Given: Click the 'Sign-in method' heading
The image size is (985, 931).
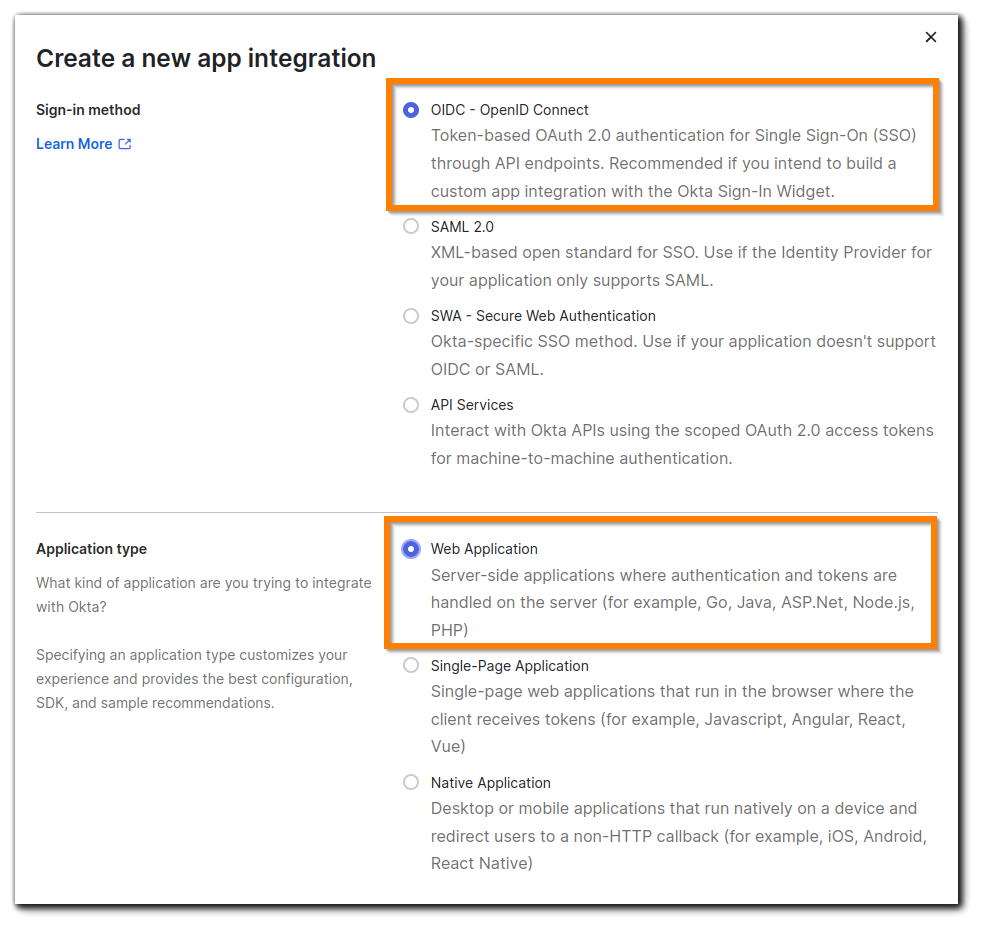Looking at the screenshot, I should pos(88,110).
